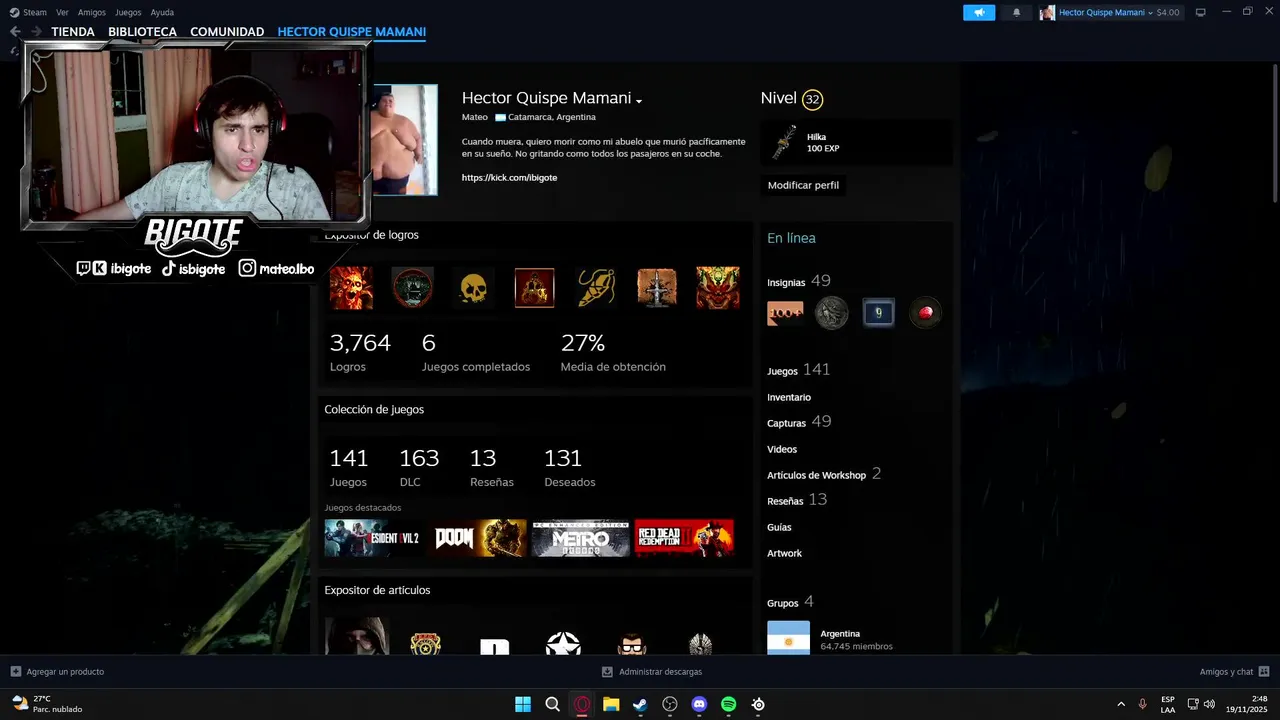Open the golden skull achievement icon

click(x=473, y=288)
